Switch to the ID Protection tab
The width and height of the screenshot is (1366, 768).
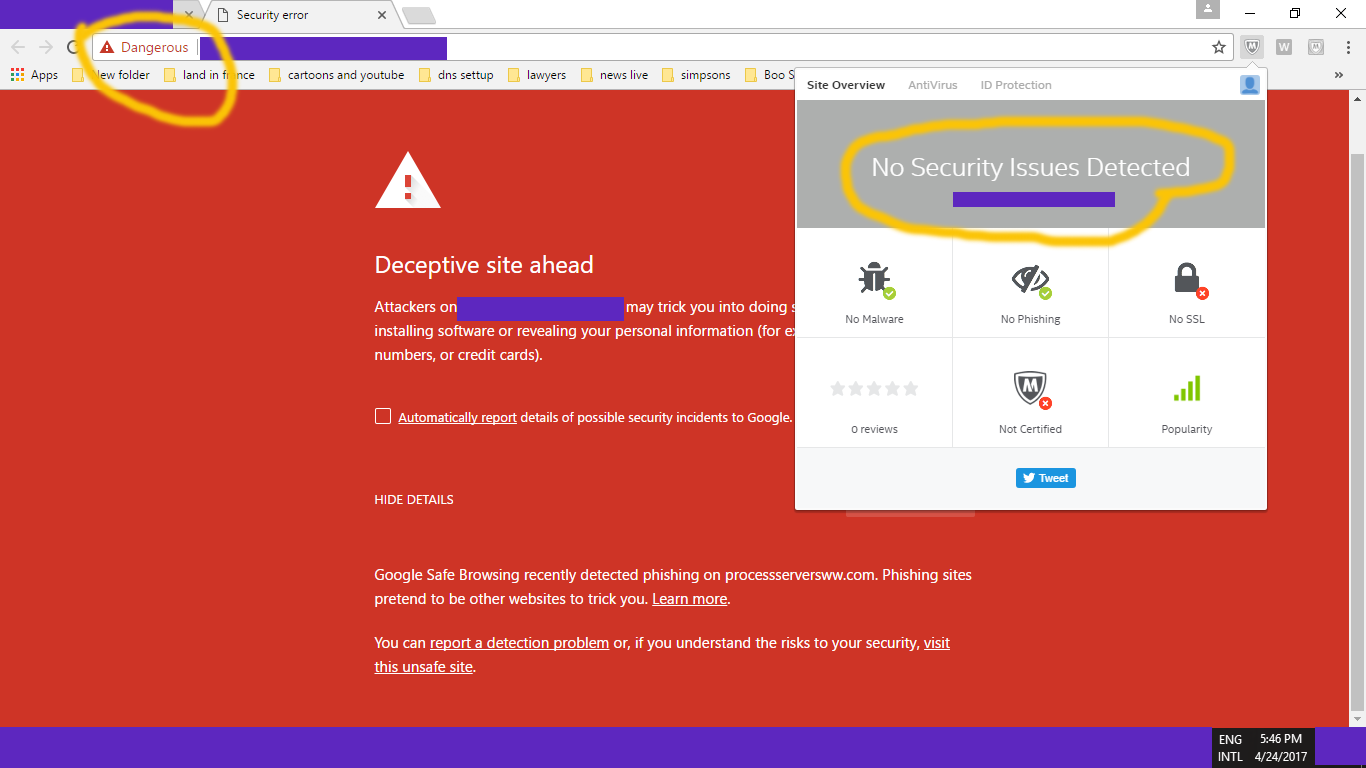[1016, 85]
